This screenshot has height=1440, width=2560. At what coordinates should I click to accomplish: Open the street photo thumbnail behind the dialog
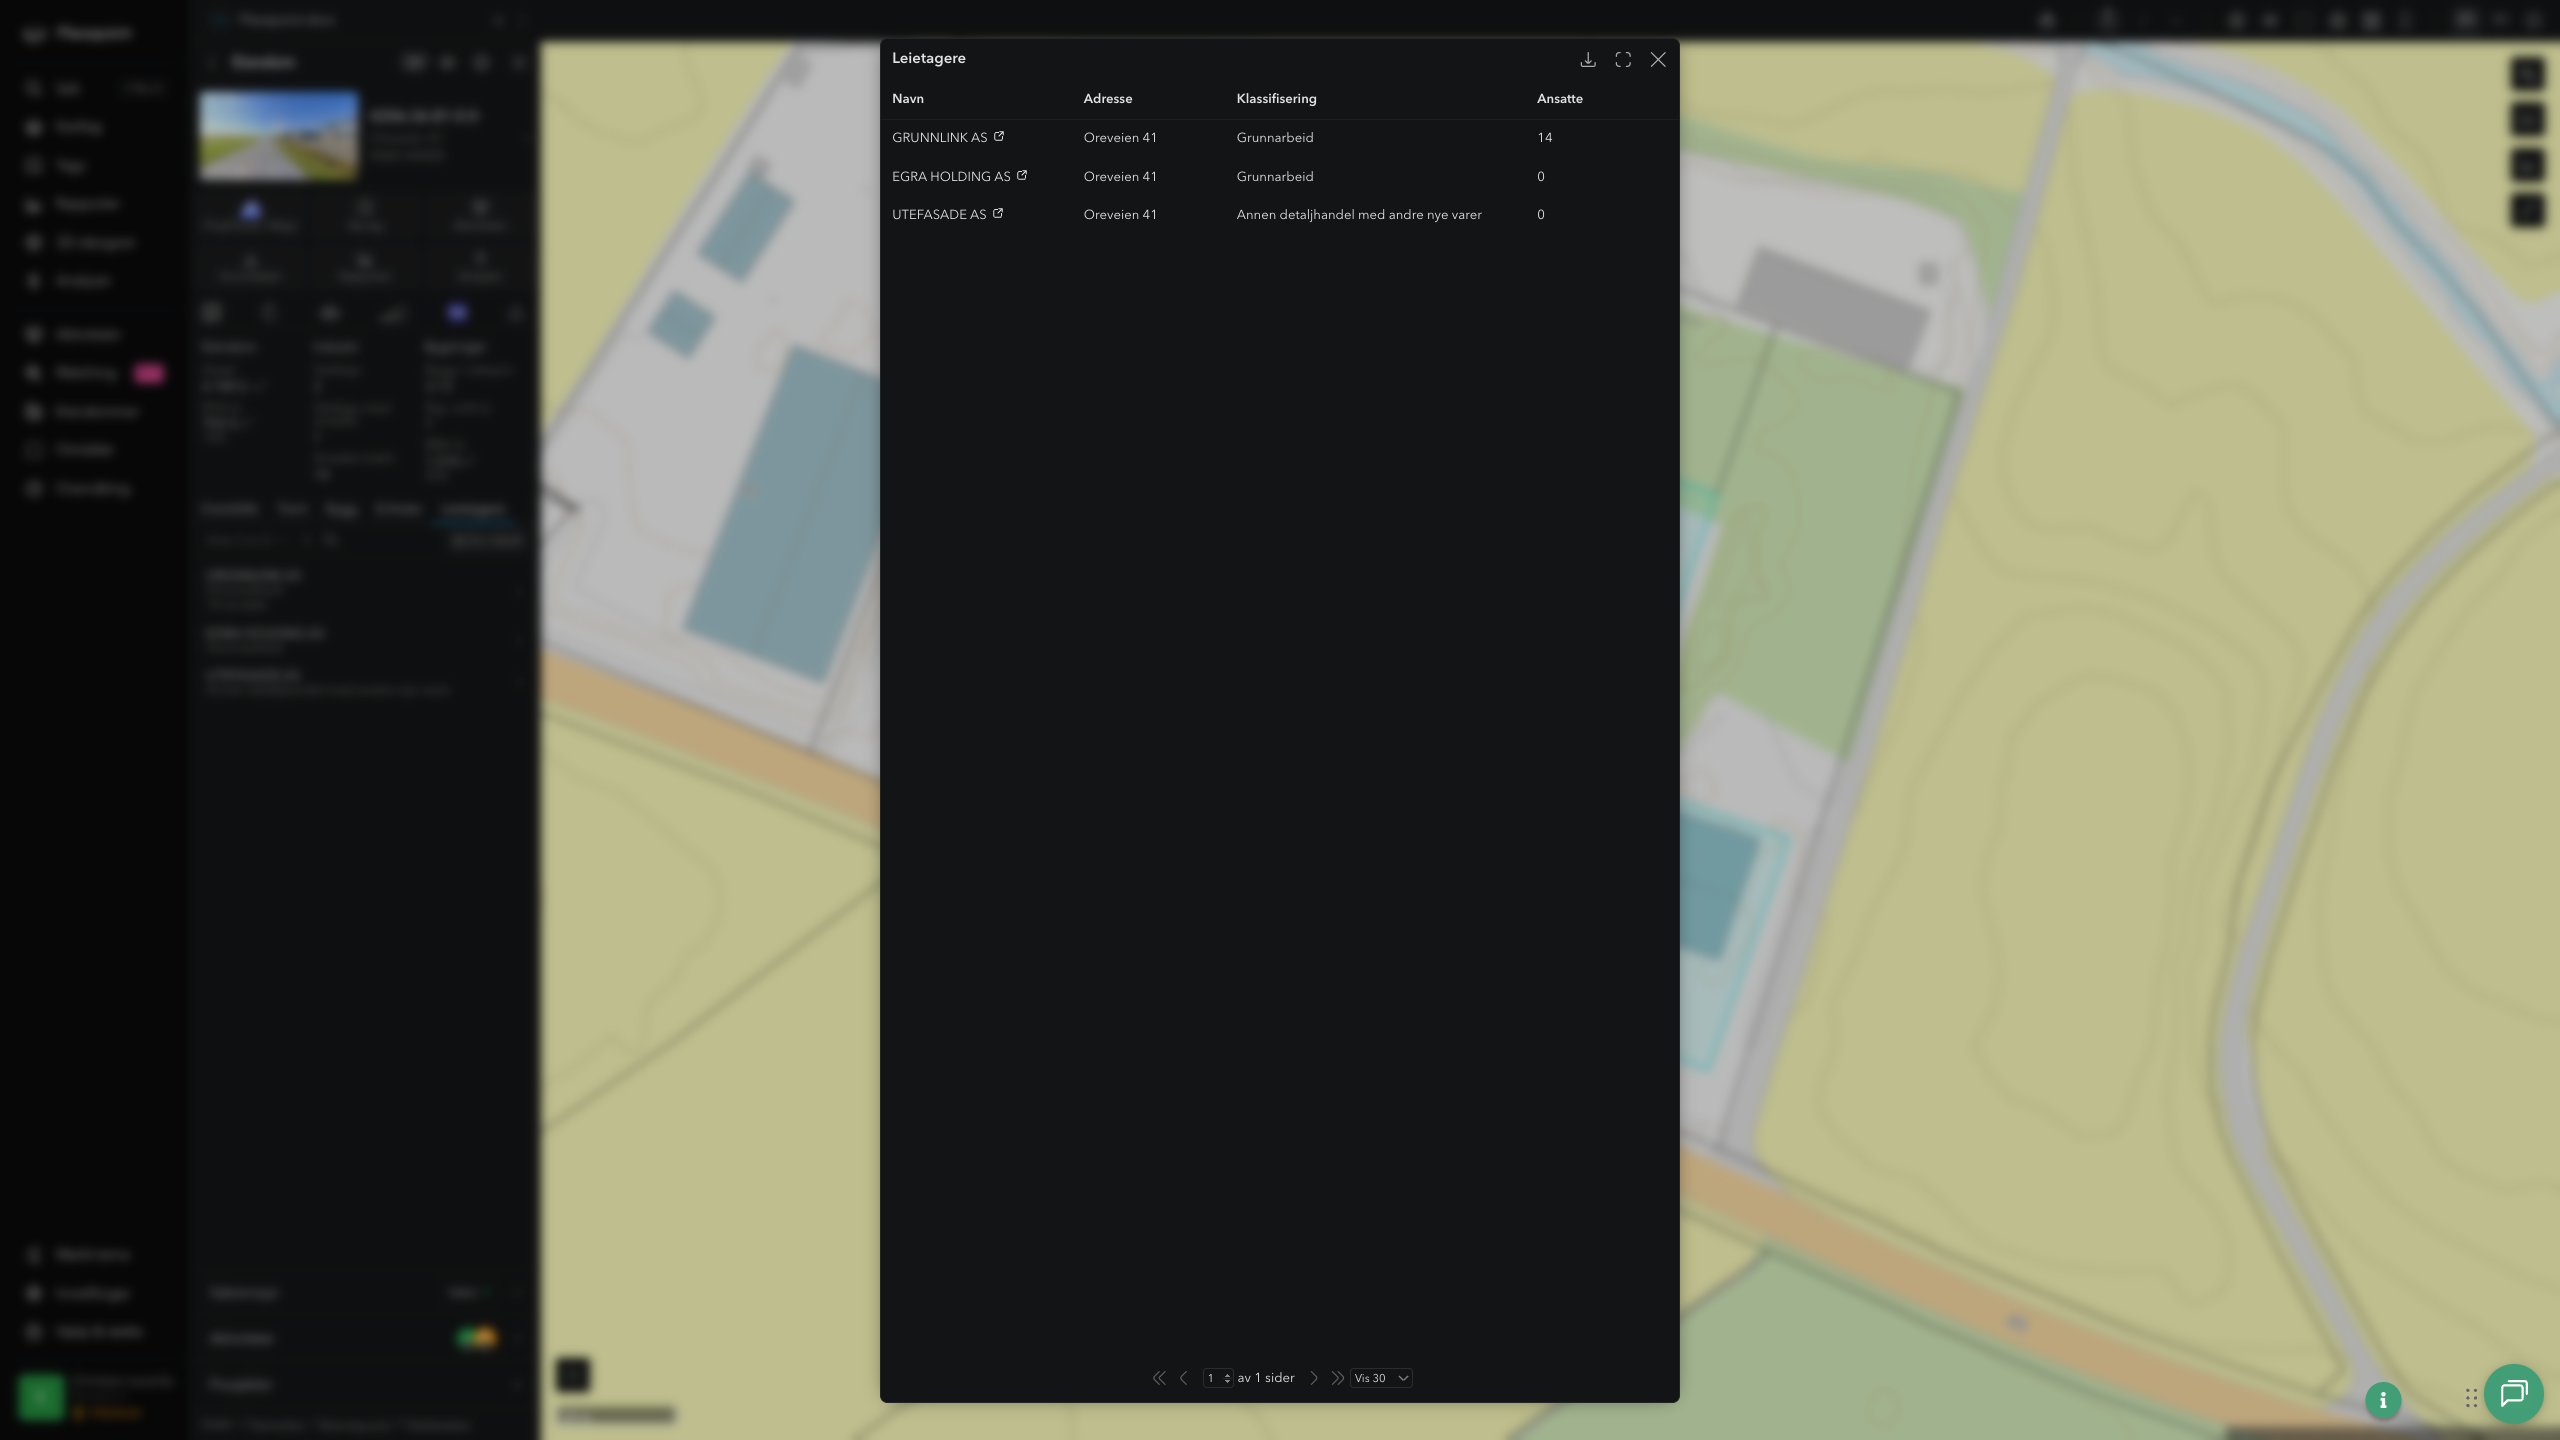click(278, 136)
